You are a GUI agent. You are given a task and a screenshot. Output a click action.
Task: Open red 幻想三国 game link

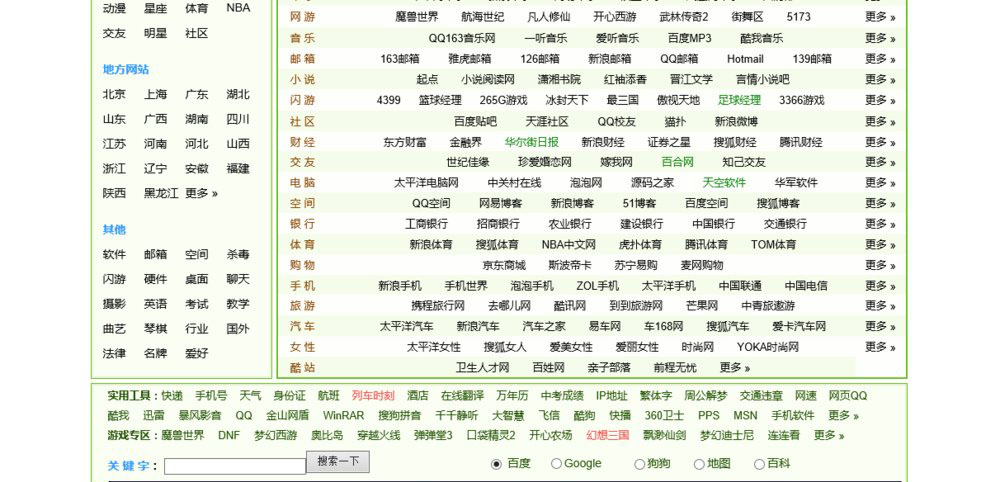click(608, 436)
